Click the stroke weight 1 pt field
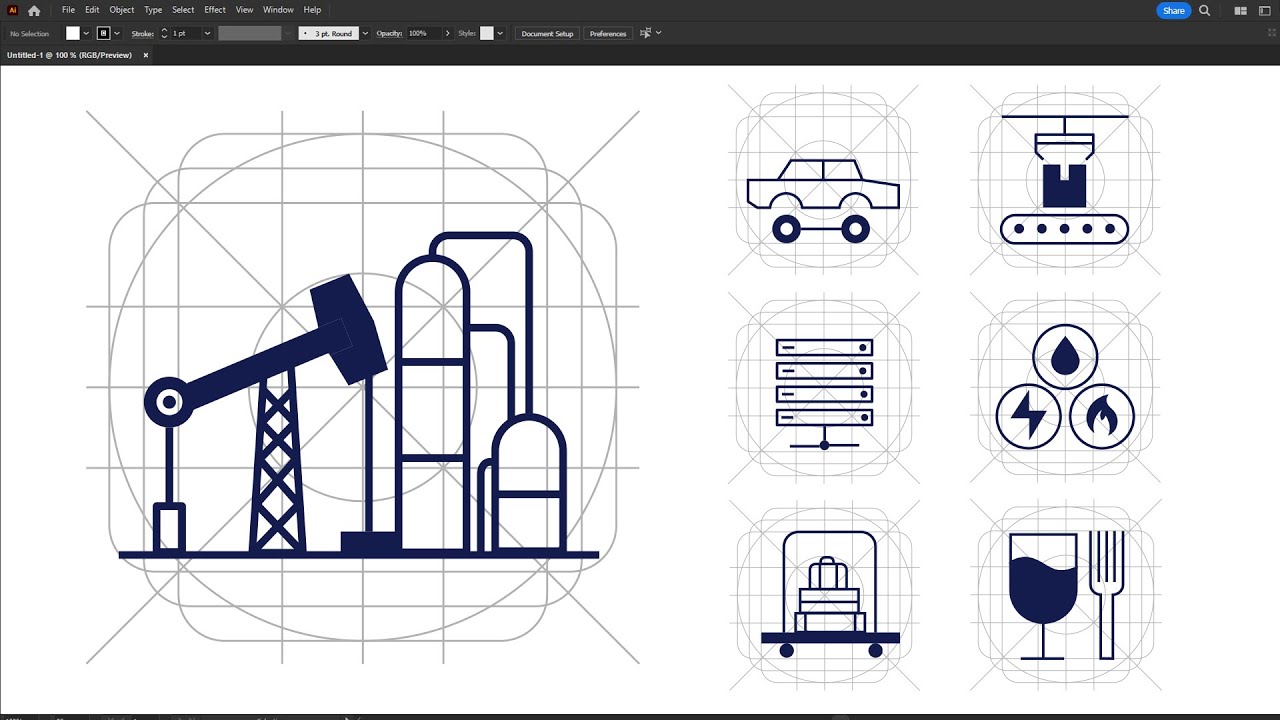This screenshot has height=720, width=1280. (186, 33)
